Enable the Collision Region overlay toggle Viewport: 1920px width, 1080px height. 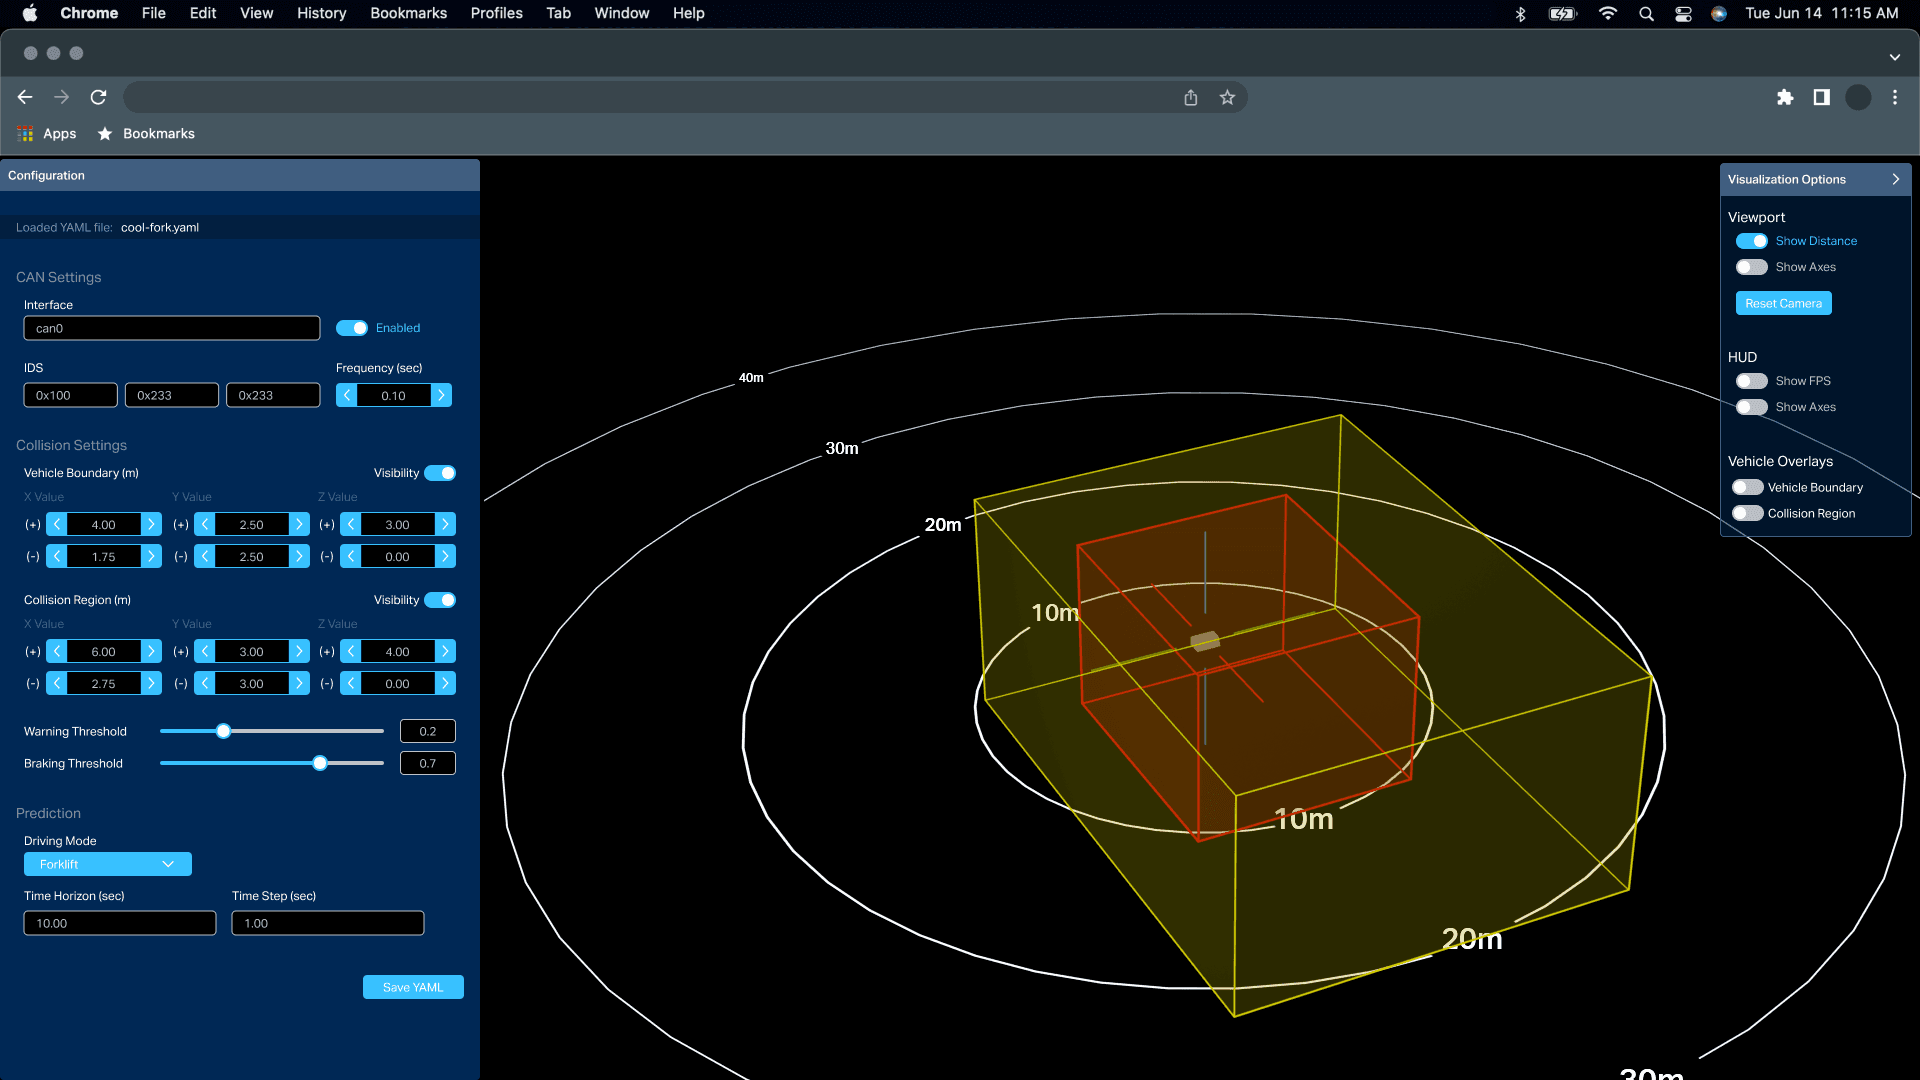point(1747,513)
